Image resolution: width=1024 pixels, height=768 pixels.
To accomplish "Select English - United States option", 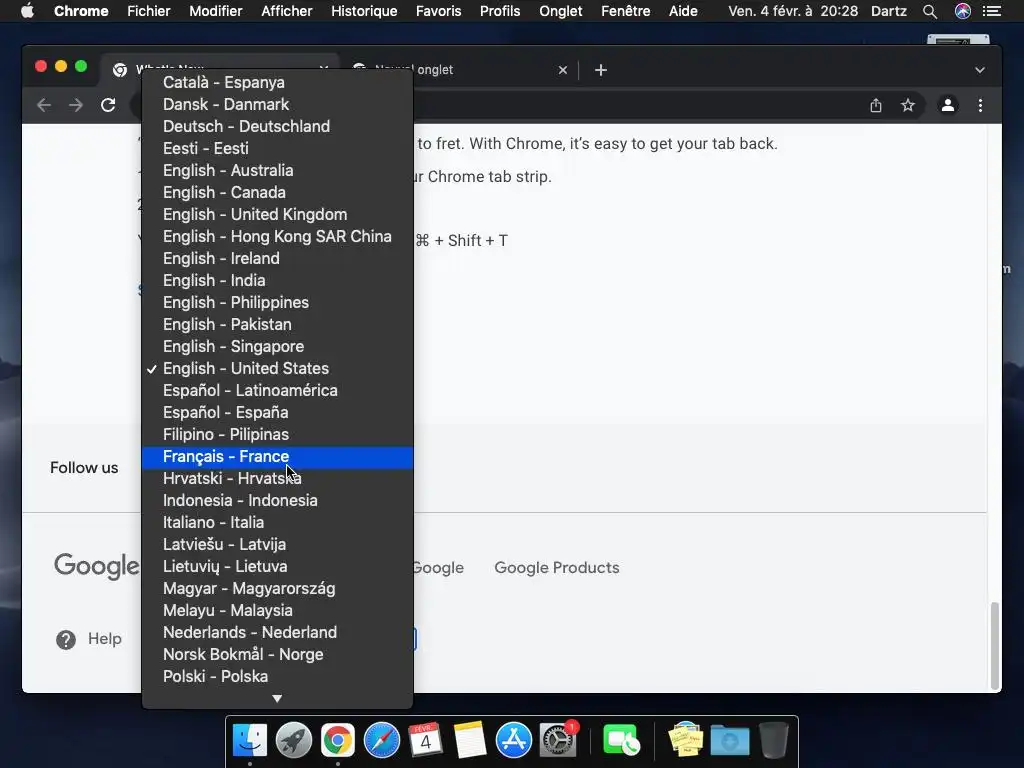I will (277, 368).
